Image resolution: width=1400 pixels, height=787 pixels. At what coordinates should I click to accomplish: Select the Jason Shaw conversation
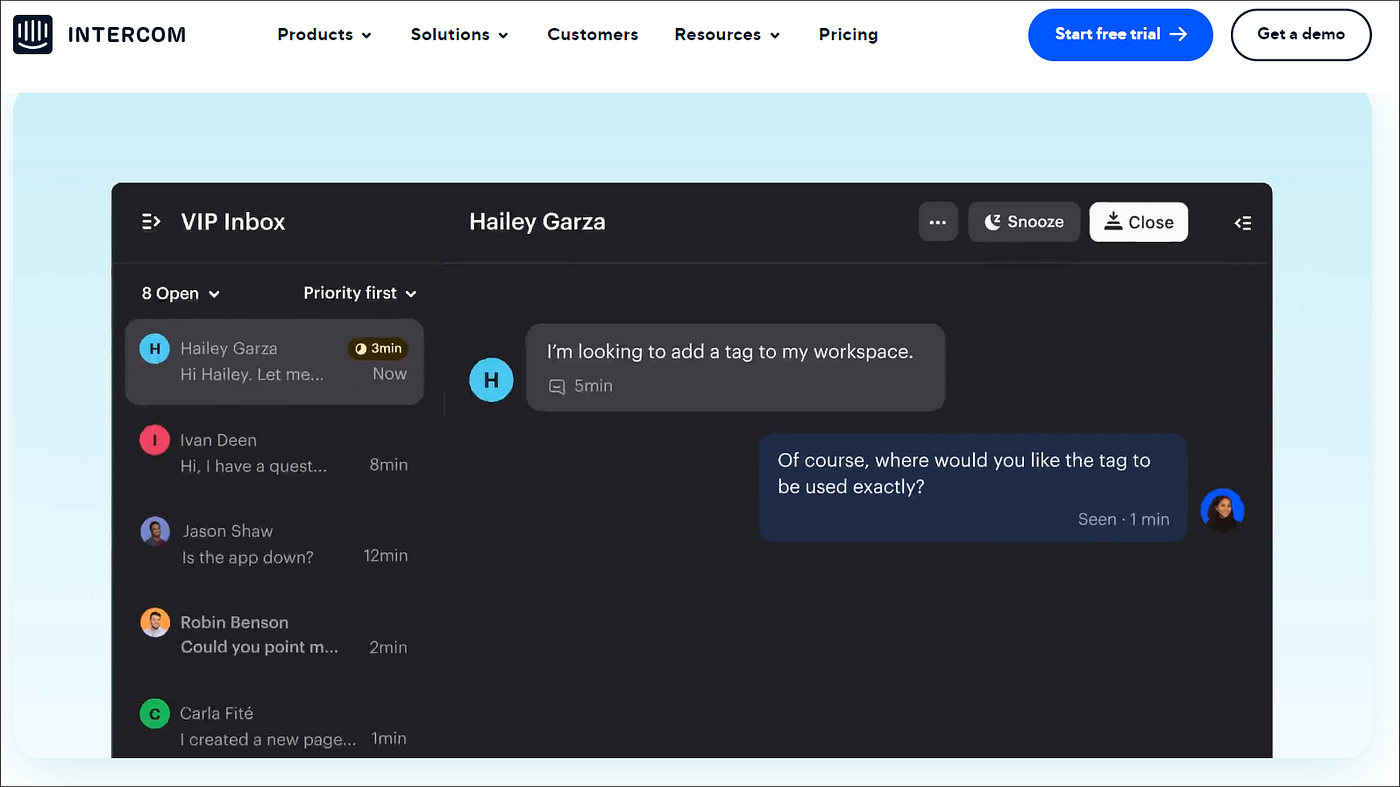274,544
